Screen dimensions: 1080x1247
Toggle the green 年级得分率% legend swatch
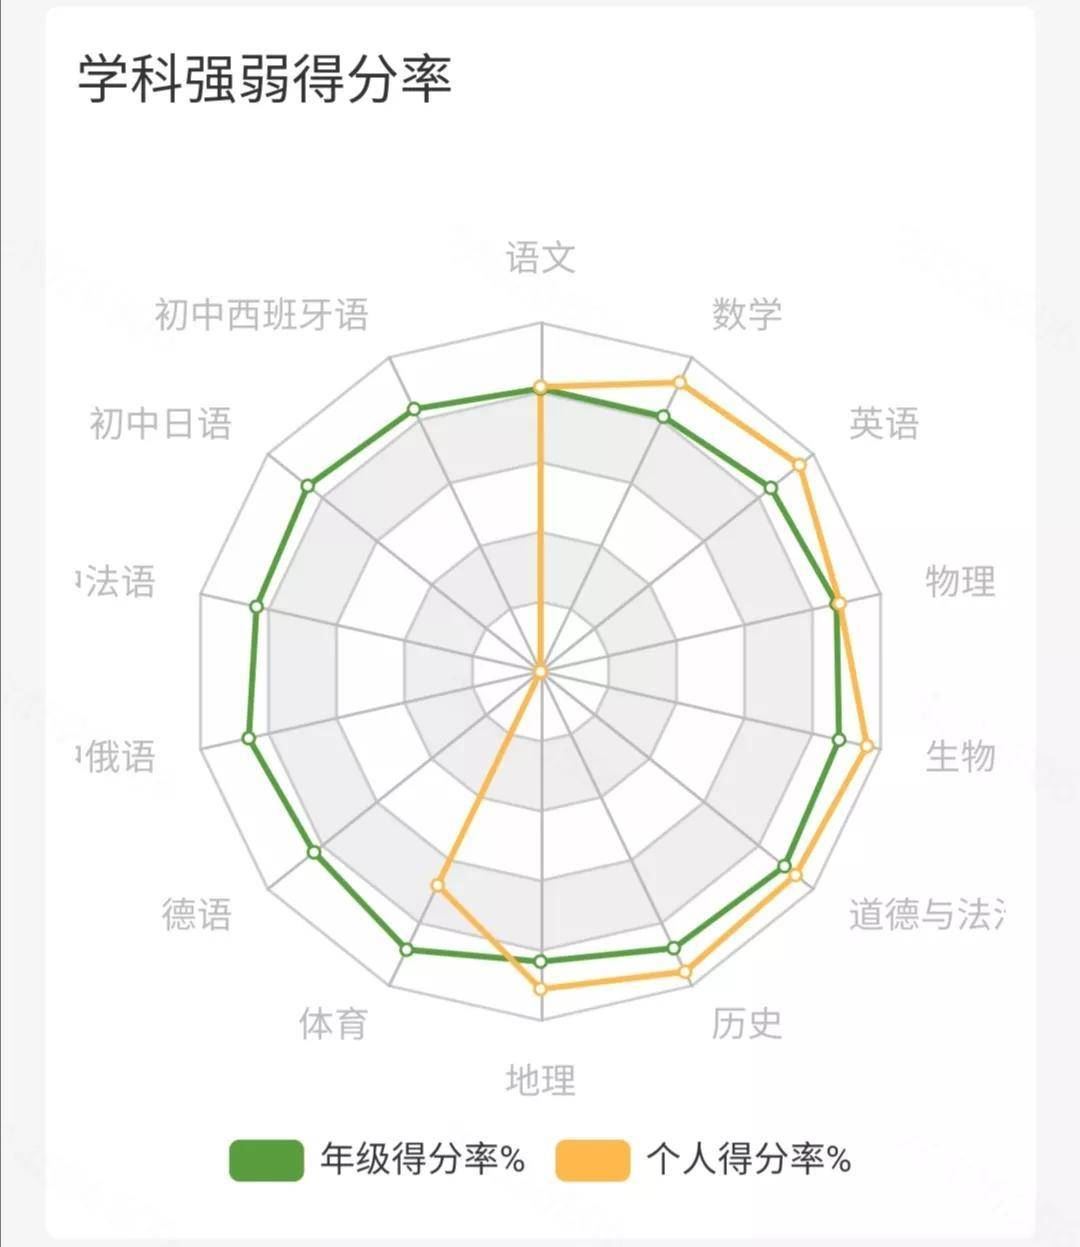(x=266, y=1160)
